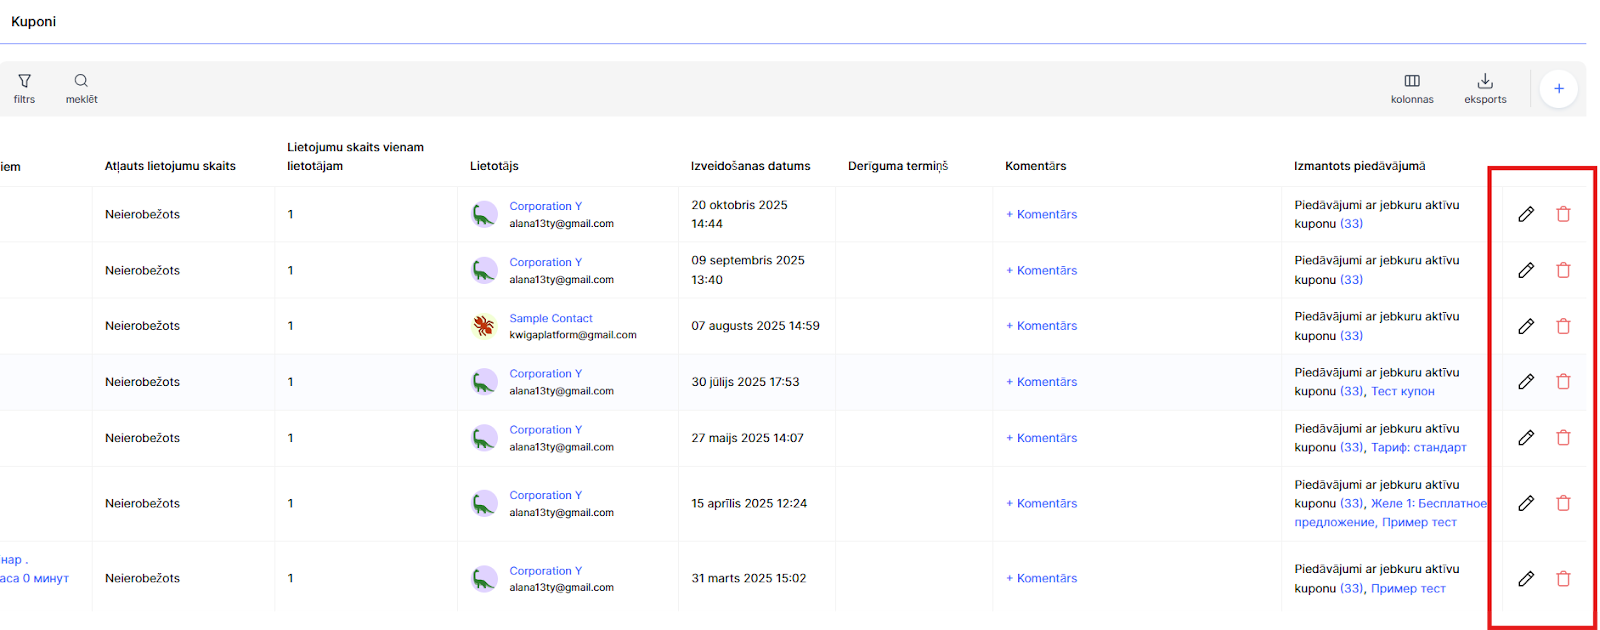Edit the coupon created 20 oktobris 2025

tap(1526, 214)
